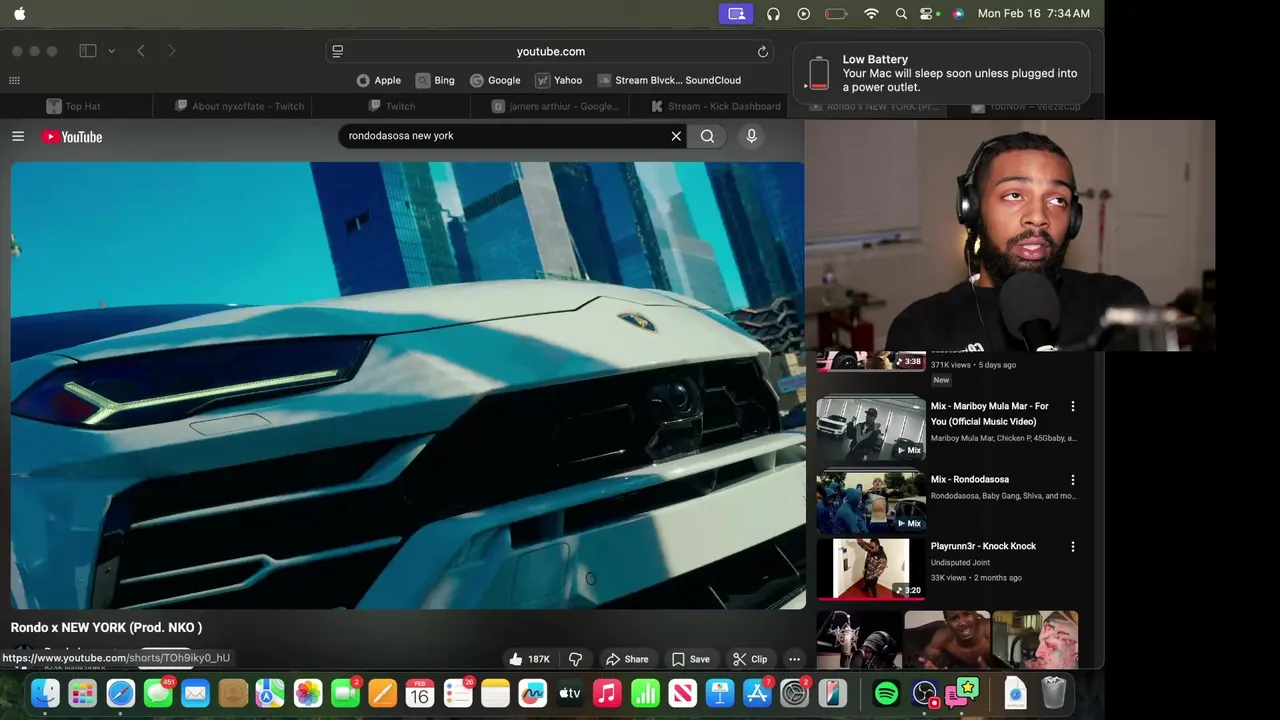Open more actions ellipsis under video
1280x720 pixels.
pos(794,659)
